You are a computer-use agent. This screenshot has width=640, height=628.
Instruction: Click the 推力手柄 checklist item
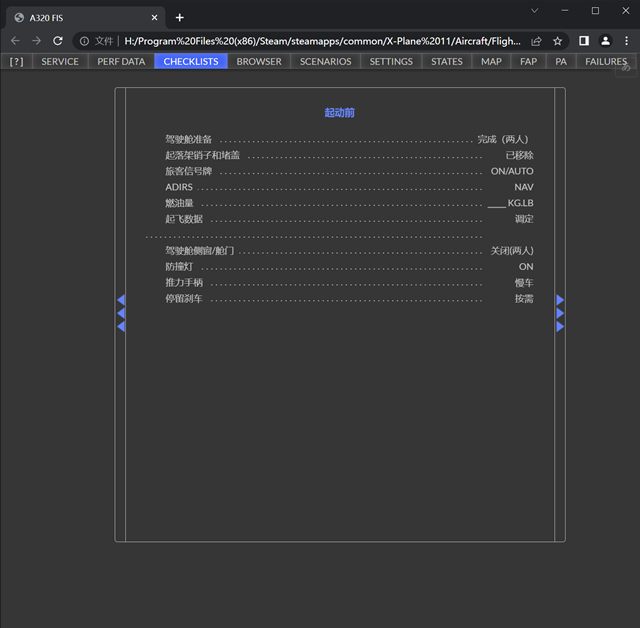pyautogui.click(x=184, y=282)
